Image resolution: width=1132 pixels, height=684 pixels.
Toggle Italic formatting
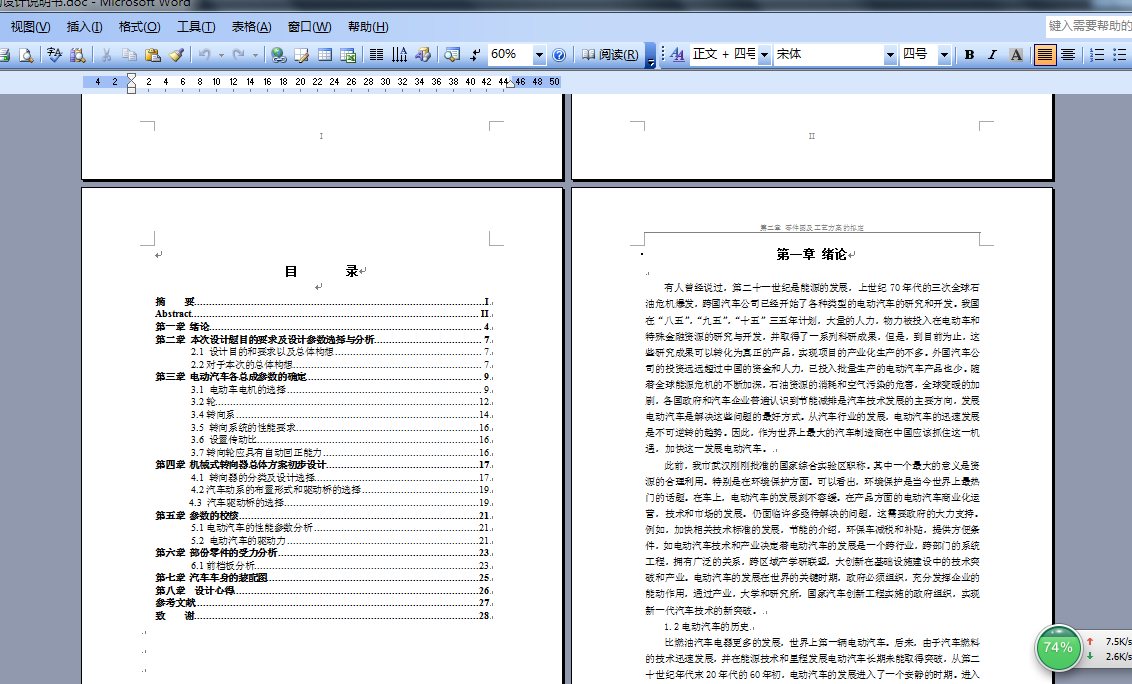tap(993, 55)
